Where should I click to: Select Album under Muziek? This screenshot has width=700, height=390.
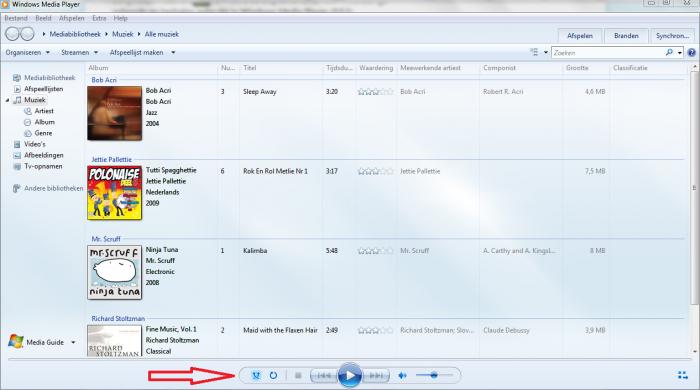pos(39,122)
